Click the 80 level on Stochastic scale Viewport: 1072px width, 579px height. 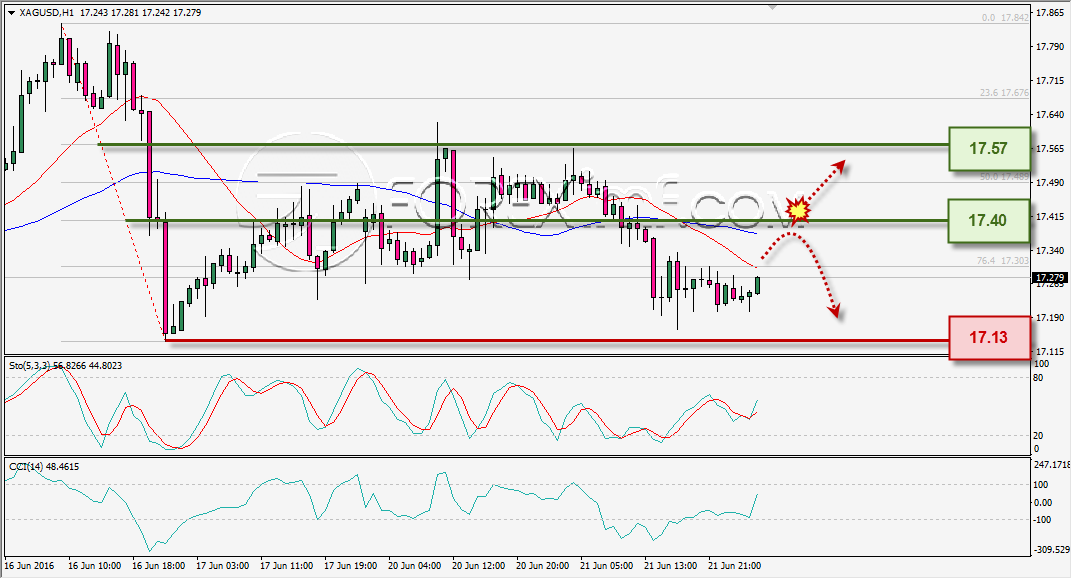pyautogui.click(x=1038, y=377)
